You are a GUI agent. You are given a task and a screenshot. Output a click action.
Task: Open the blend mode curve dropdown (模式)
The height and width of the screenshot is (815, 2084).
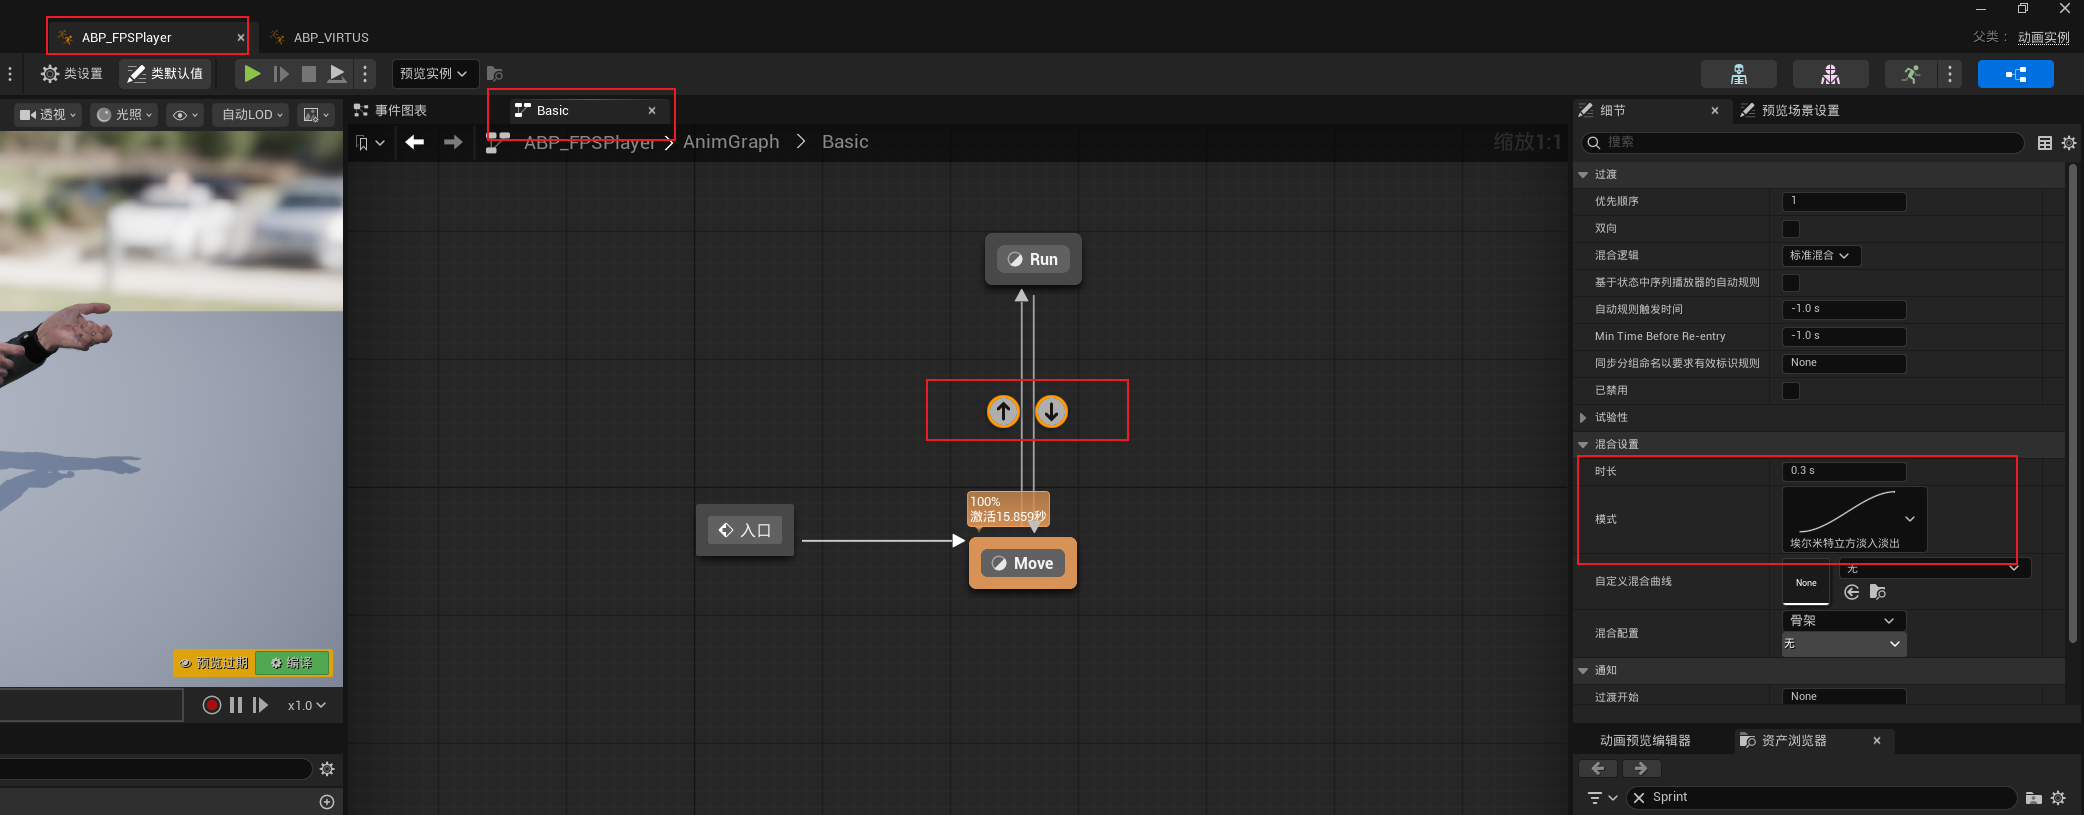pyautogui.click(x=1855, y=519)
